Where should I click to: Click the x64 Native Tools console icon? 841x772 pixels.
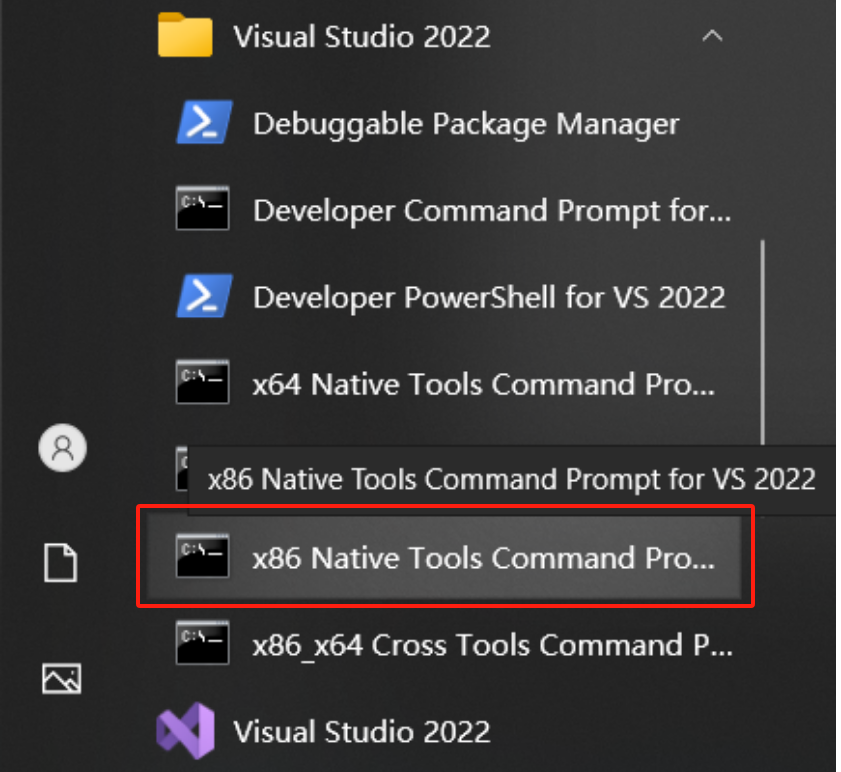[x=202, y=381]
